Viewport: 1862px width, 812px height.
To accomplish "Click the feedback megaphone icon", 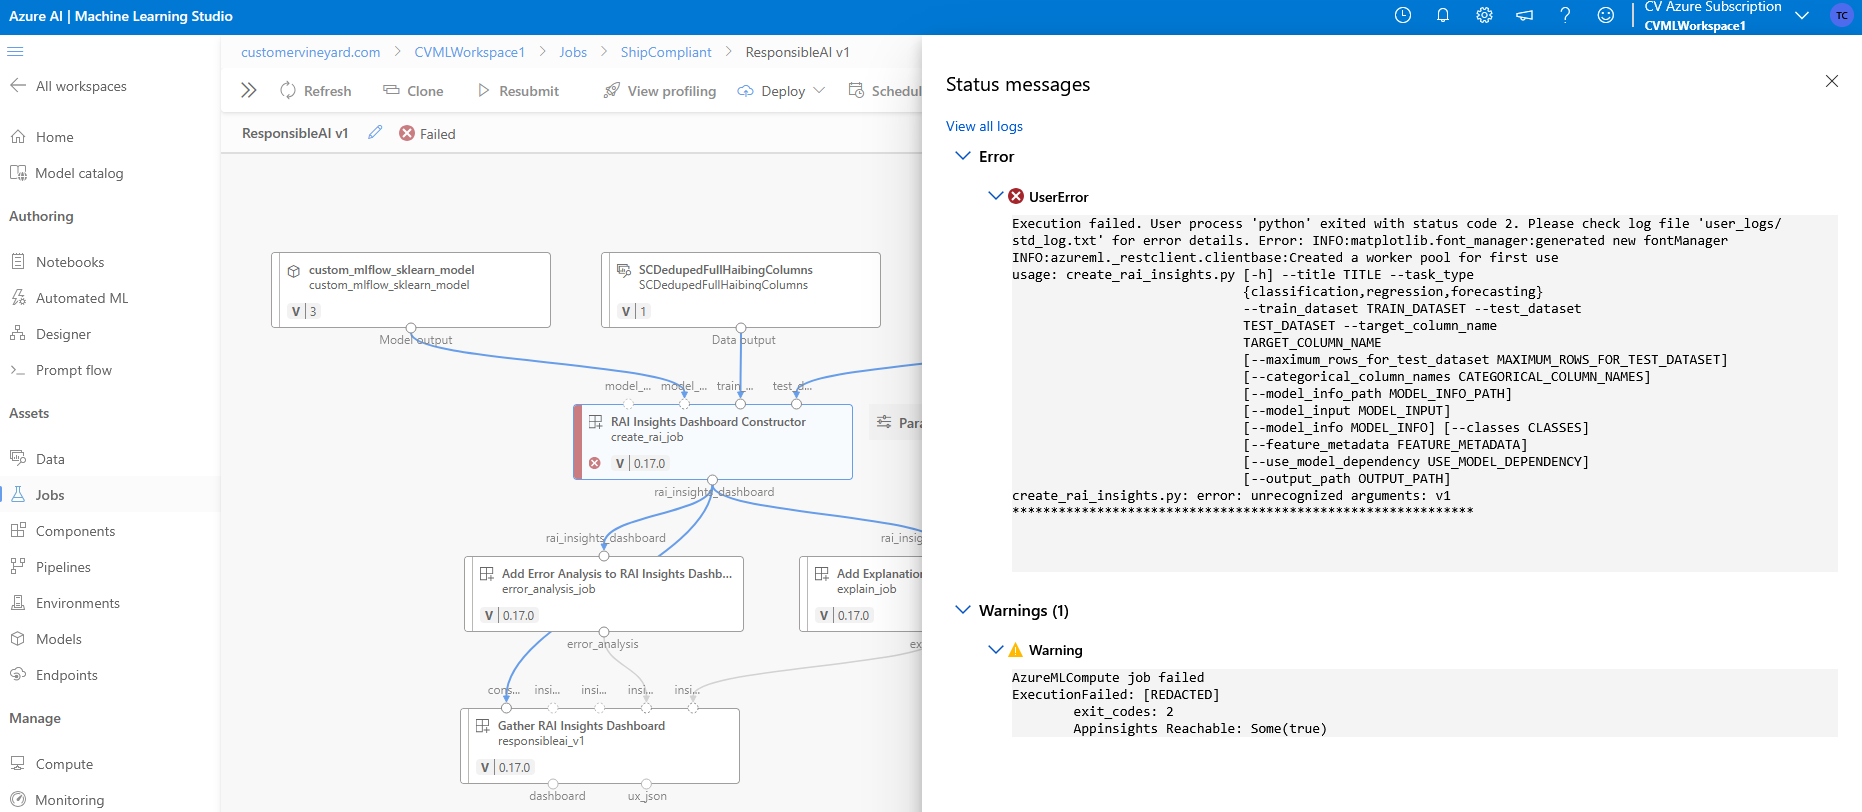I will [x=1524, y=15].
